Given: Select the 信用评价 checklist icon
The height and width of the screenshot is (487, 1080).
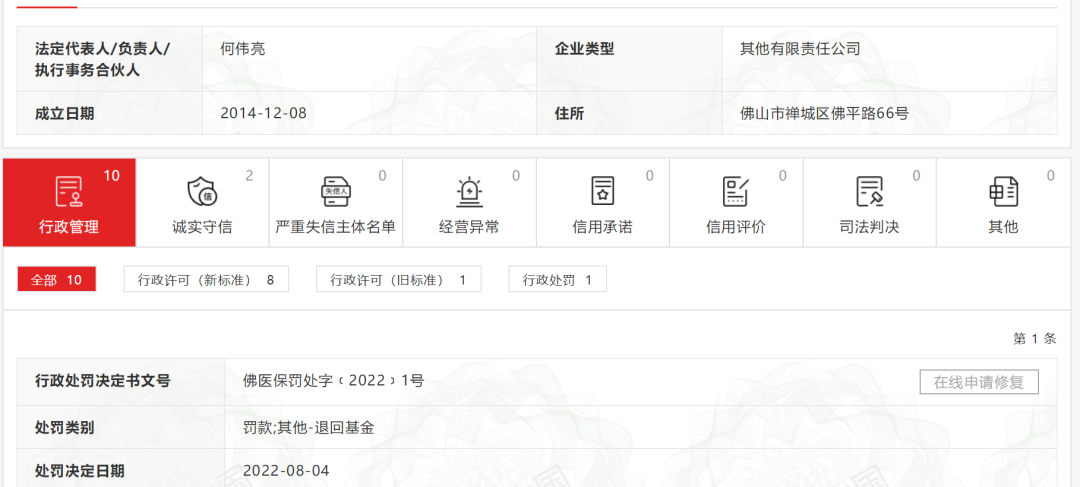Looking at the screenshot, I should click(736, 191).
